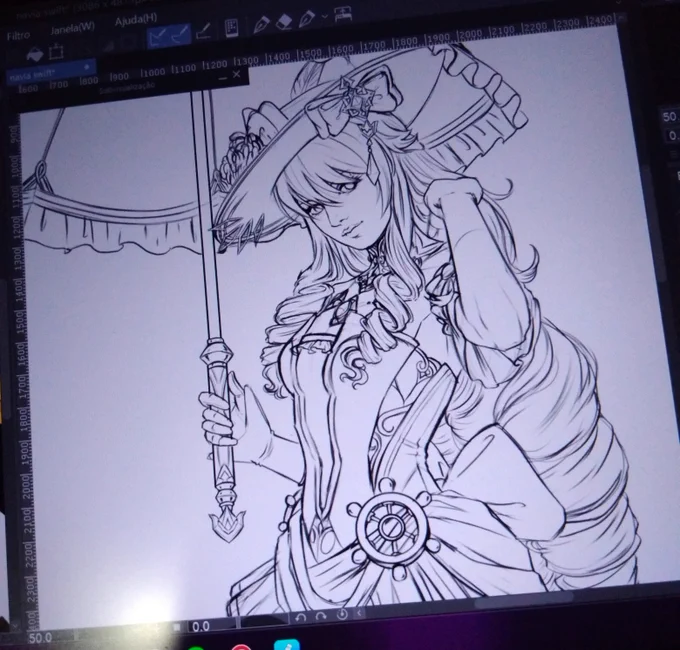Select the first pen nib tool icon
680x650 pixels.
pos(261,24)
